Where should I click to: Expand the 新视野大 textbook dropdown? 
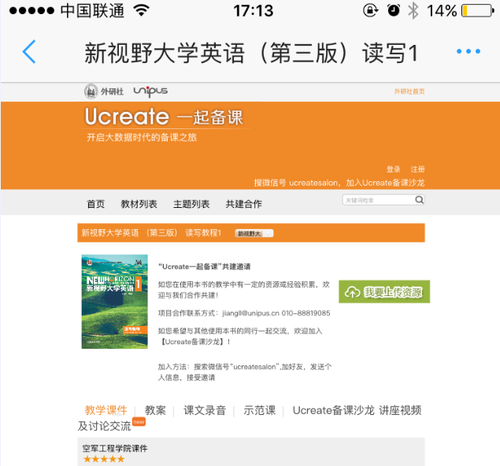(254, 233)
